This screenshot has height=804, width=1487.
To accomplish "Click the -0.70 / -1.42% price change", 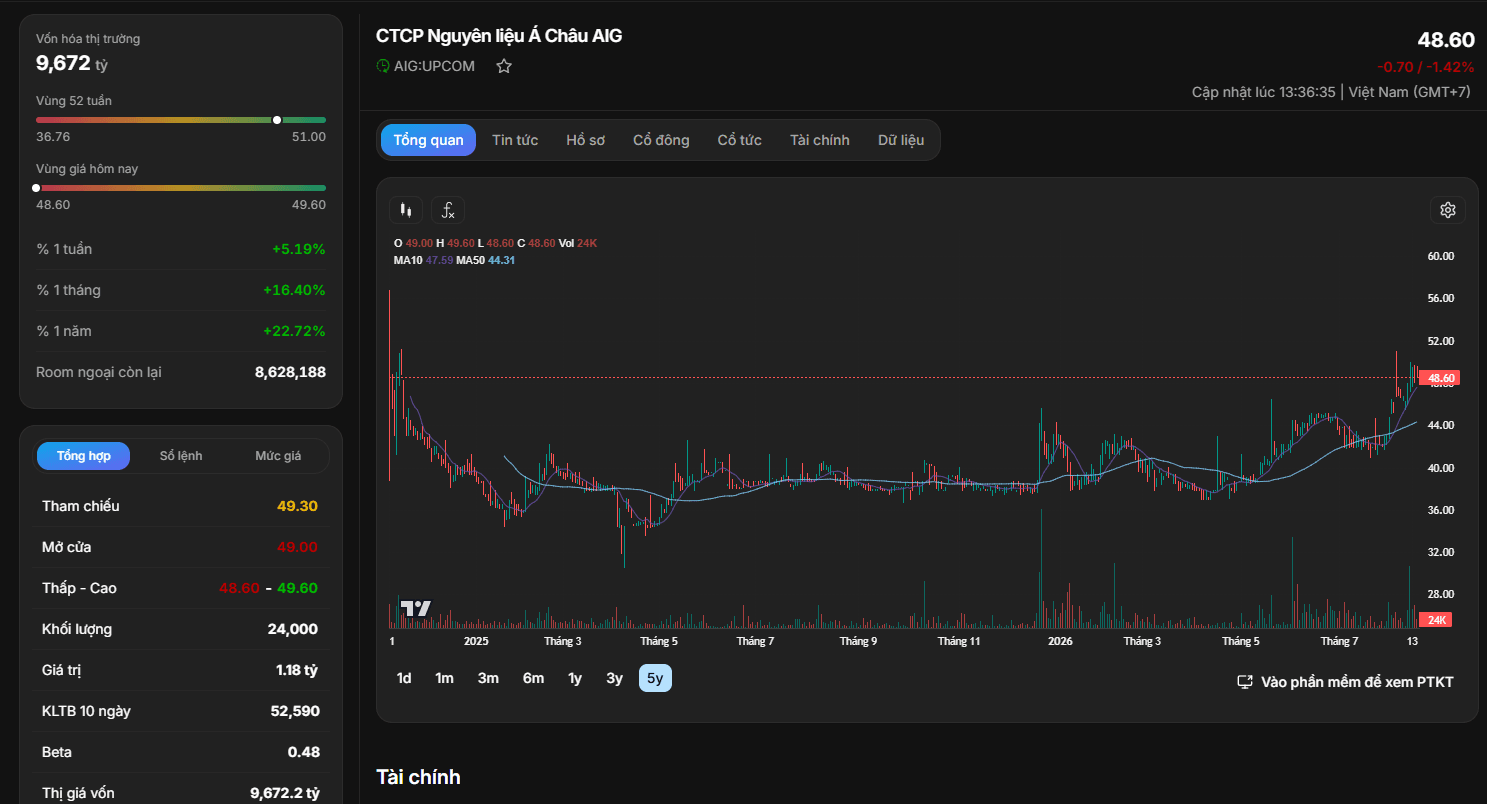I will click(1425, 67).
